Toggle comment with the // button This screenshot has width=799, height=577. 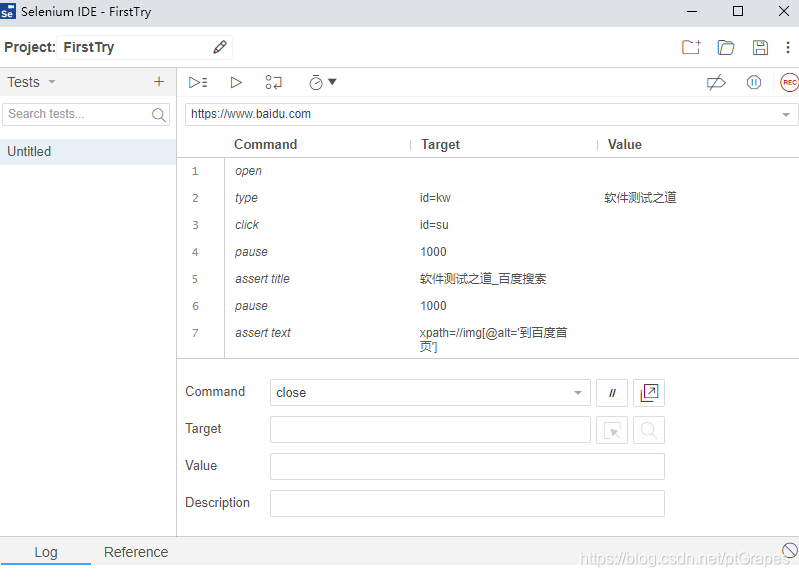[612, 392]
